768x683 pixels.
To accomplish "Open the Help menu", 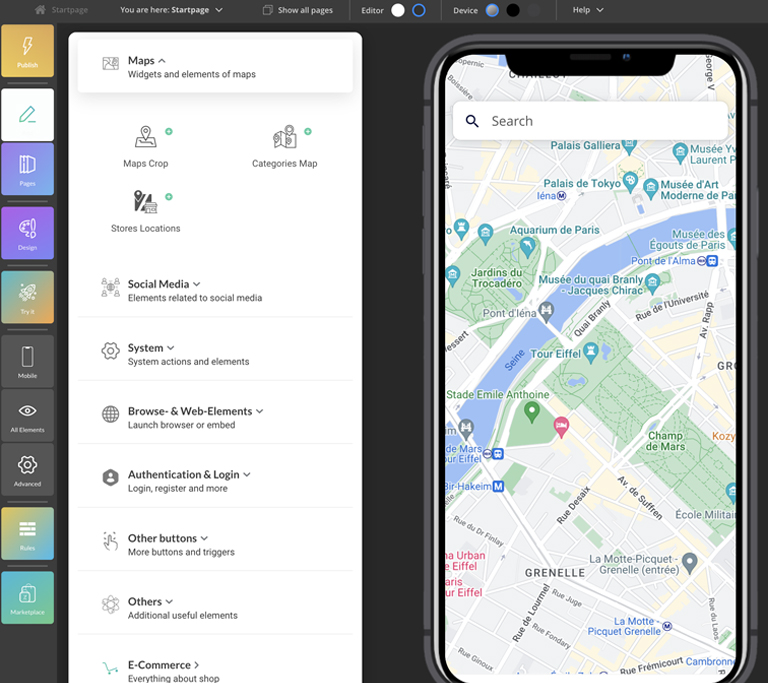I will 588,10.
